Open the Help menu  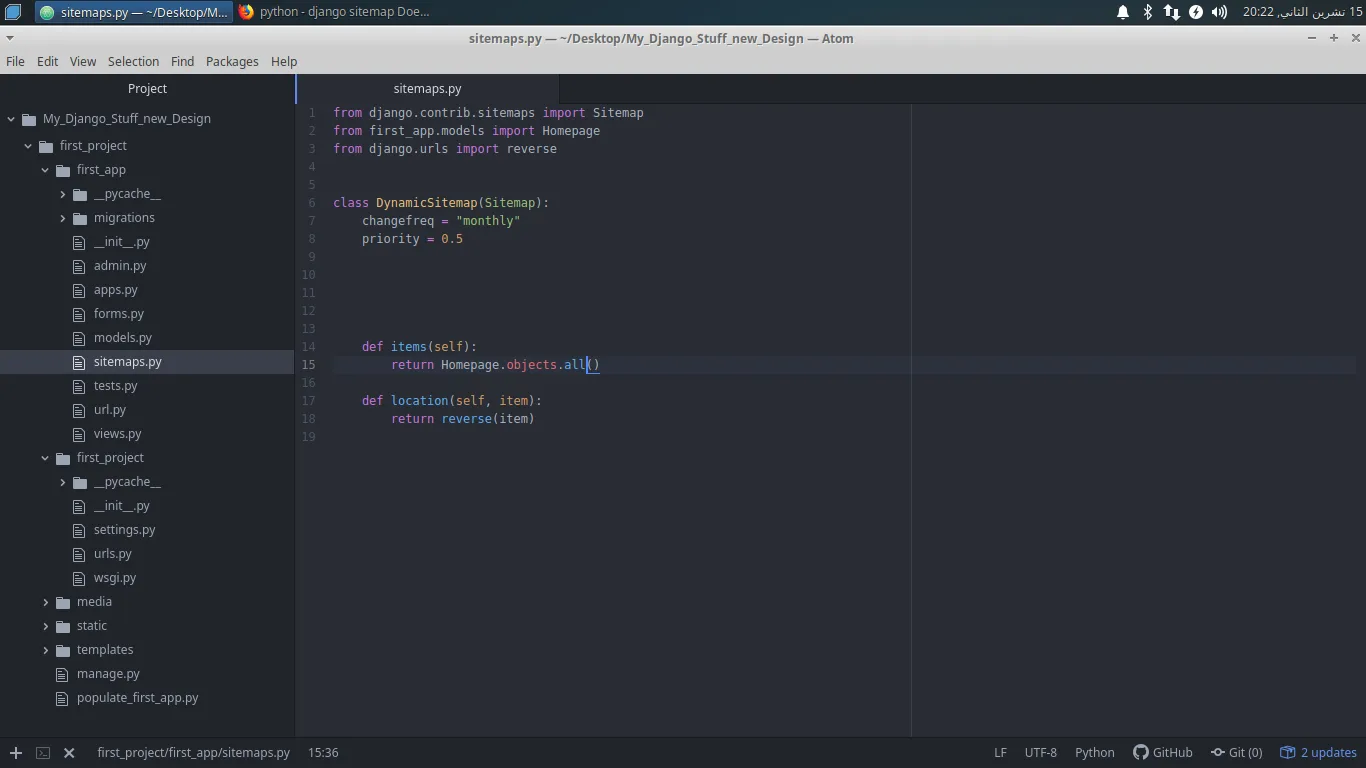[284, 61]
